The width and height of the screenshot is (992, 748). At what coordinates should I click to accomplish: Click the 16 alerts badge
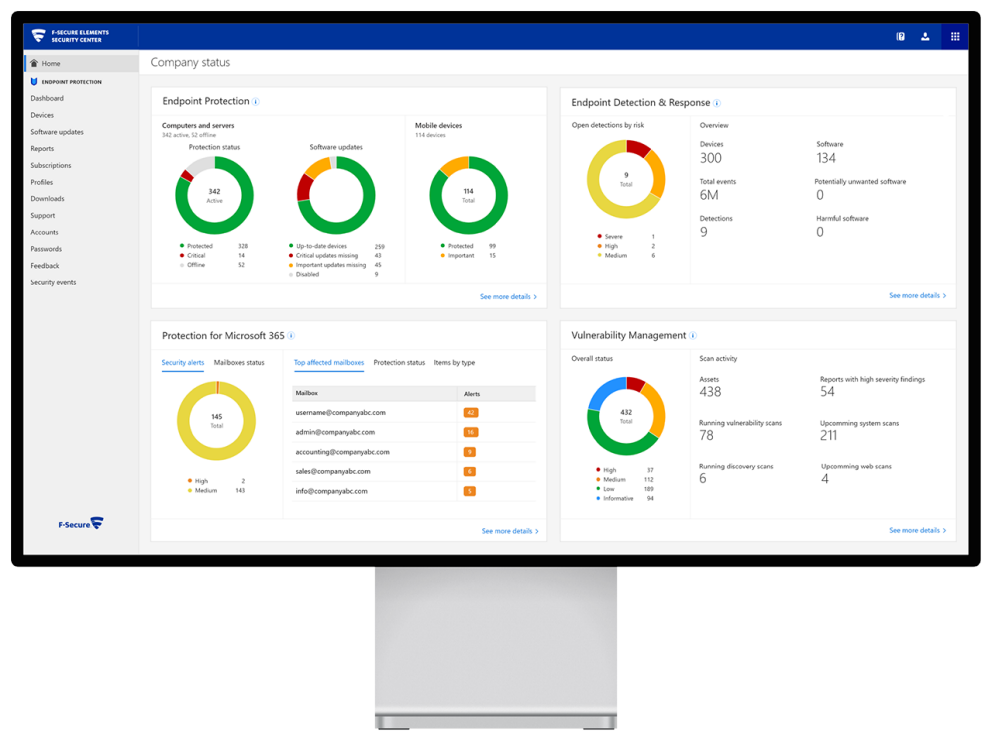471,432
